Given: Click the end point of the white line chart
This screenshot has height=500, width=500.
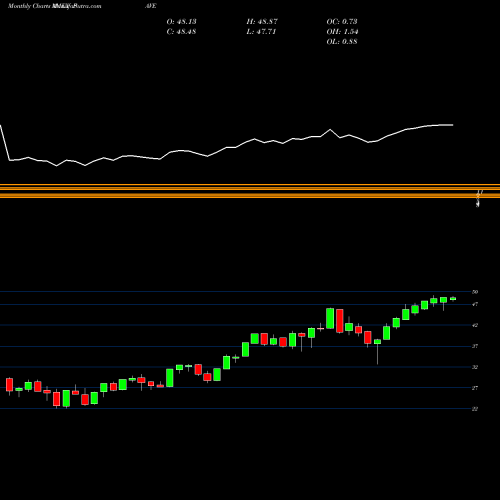Looking at the screenshot, I should click(453, 125).
